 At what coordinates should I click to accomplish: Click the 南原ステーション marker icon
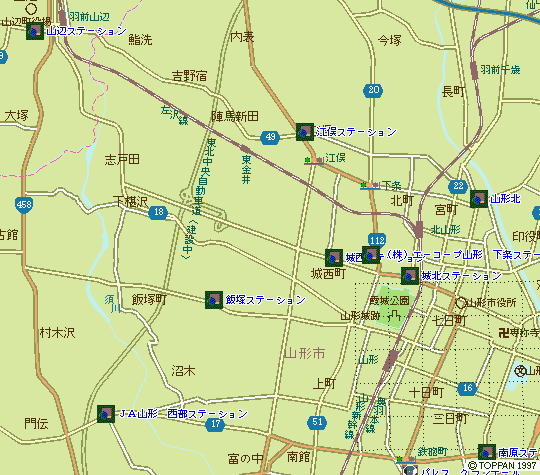(x=487, y=453)
